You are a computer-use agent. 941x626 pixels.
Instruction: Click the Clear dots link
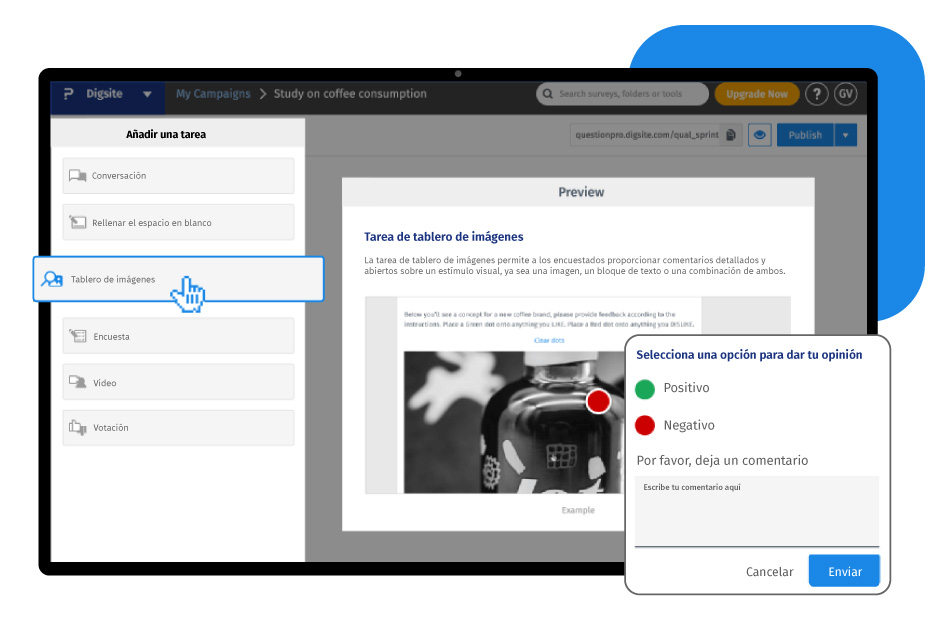(549, 340)
